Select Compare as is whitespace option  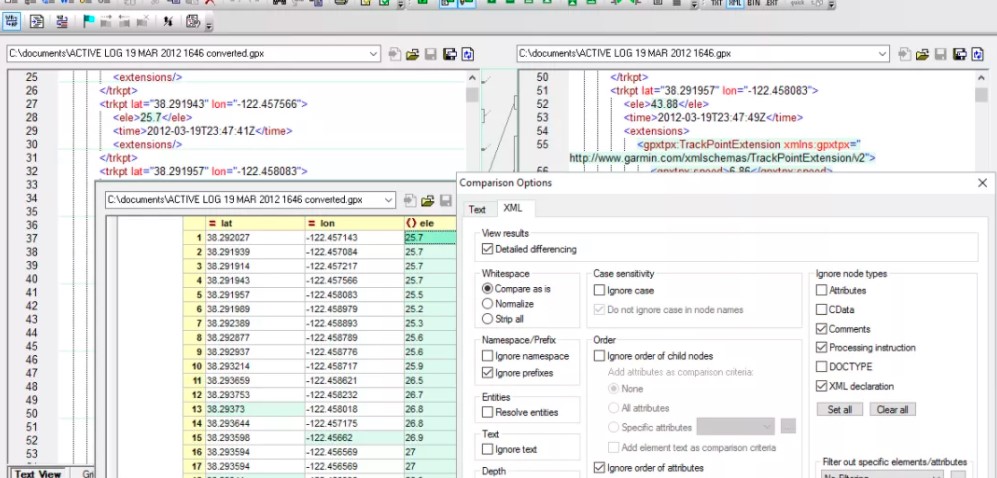pos(488,289)
